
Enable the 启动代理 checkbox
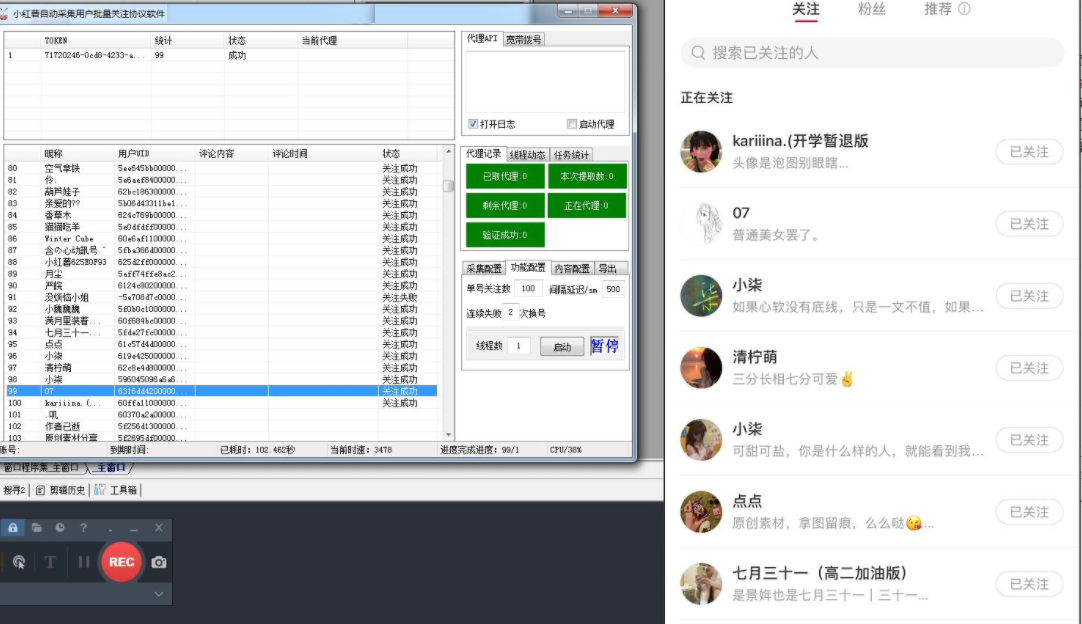[572, 124]
